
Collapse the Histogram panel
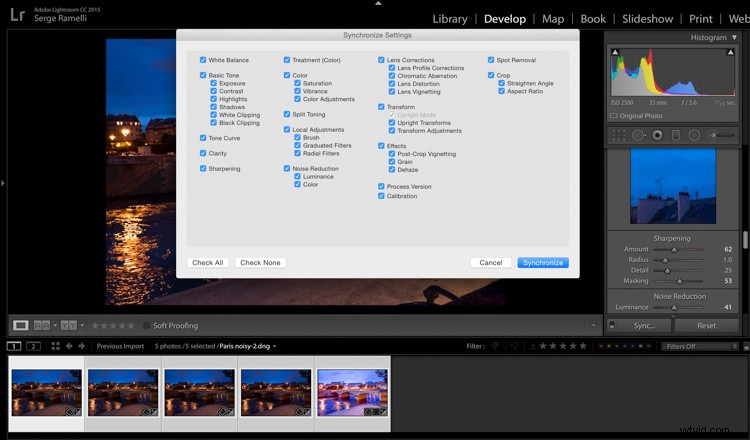[737, 37]
